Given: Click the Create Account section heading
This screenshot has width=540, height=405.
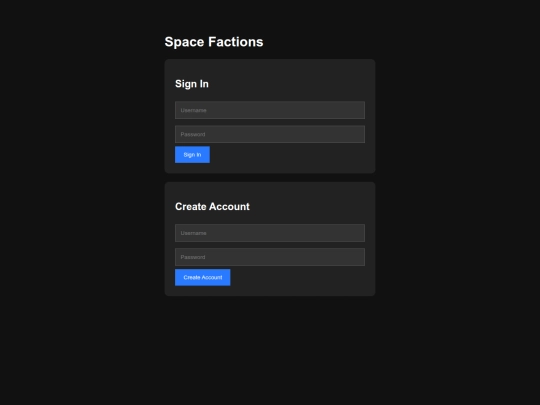Looking at the screenshot, I should [212, 206].
